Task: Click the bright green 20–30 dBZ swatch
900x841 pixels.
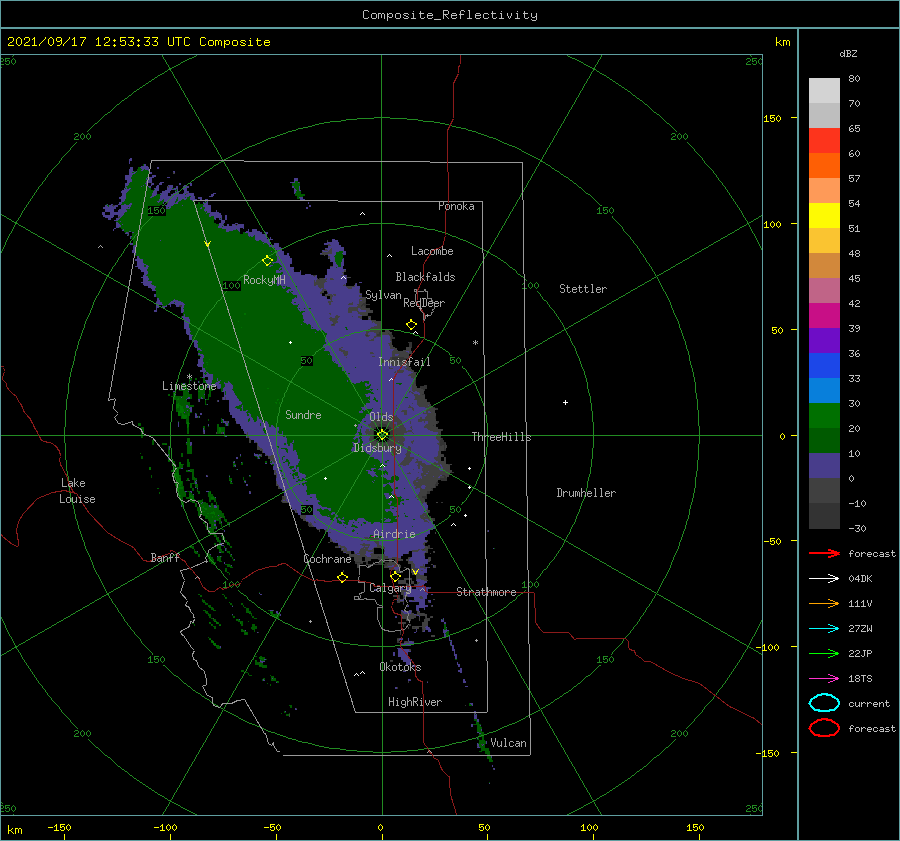Action: 824,416
